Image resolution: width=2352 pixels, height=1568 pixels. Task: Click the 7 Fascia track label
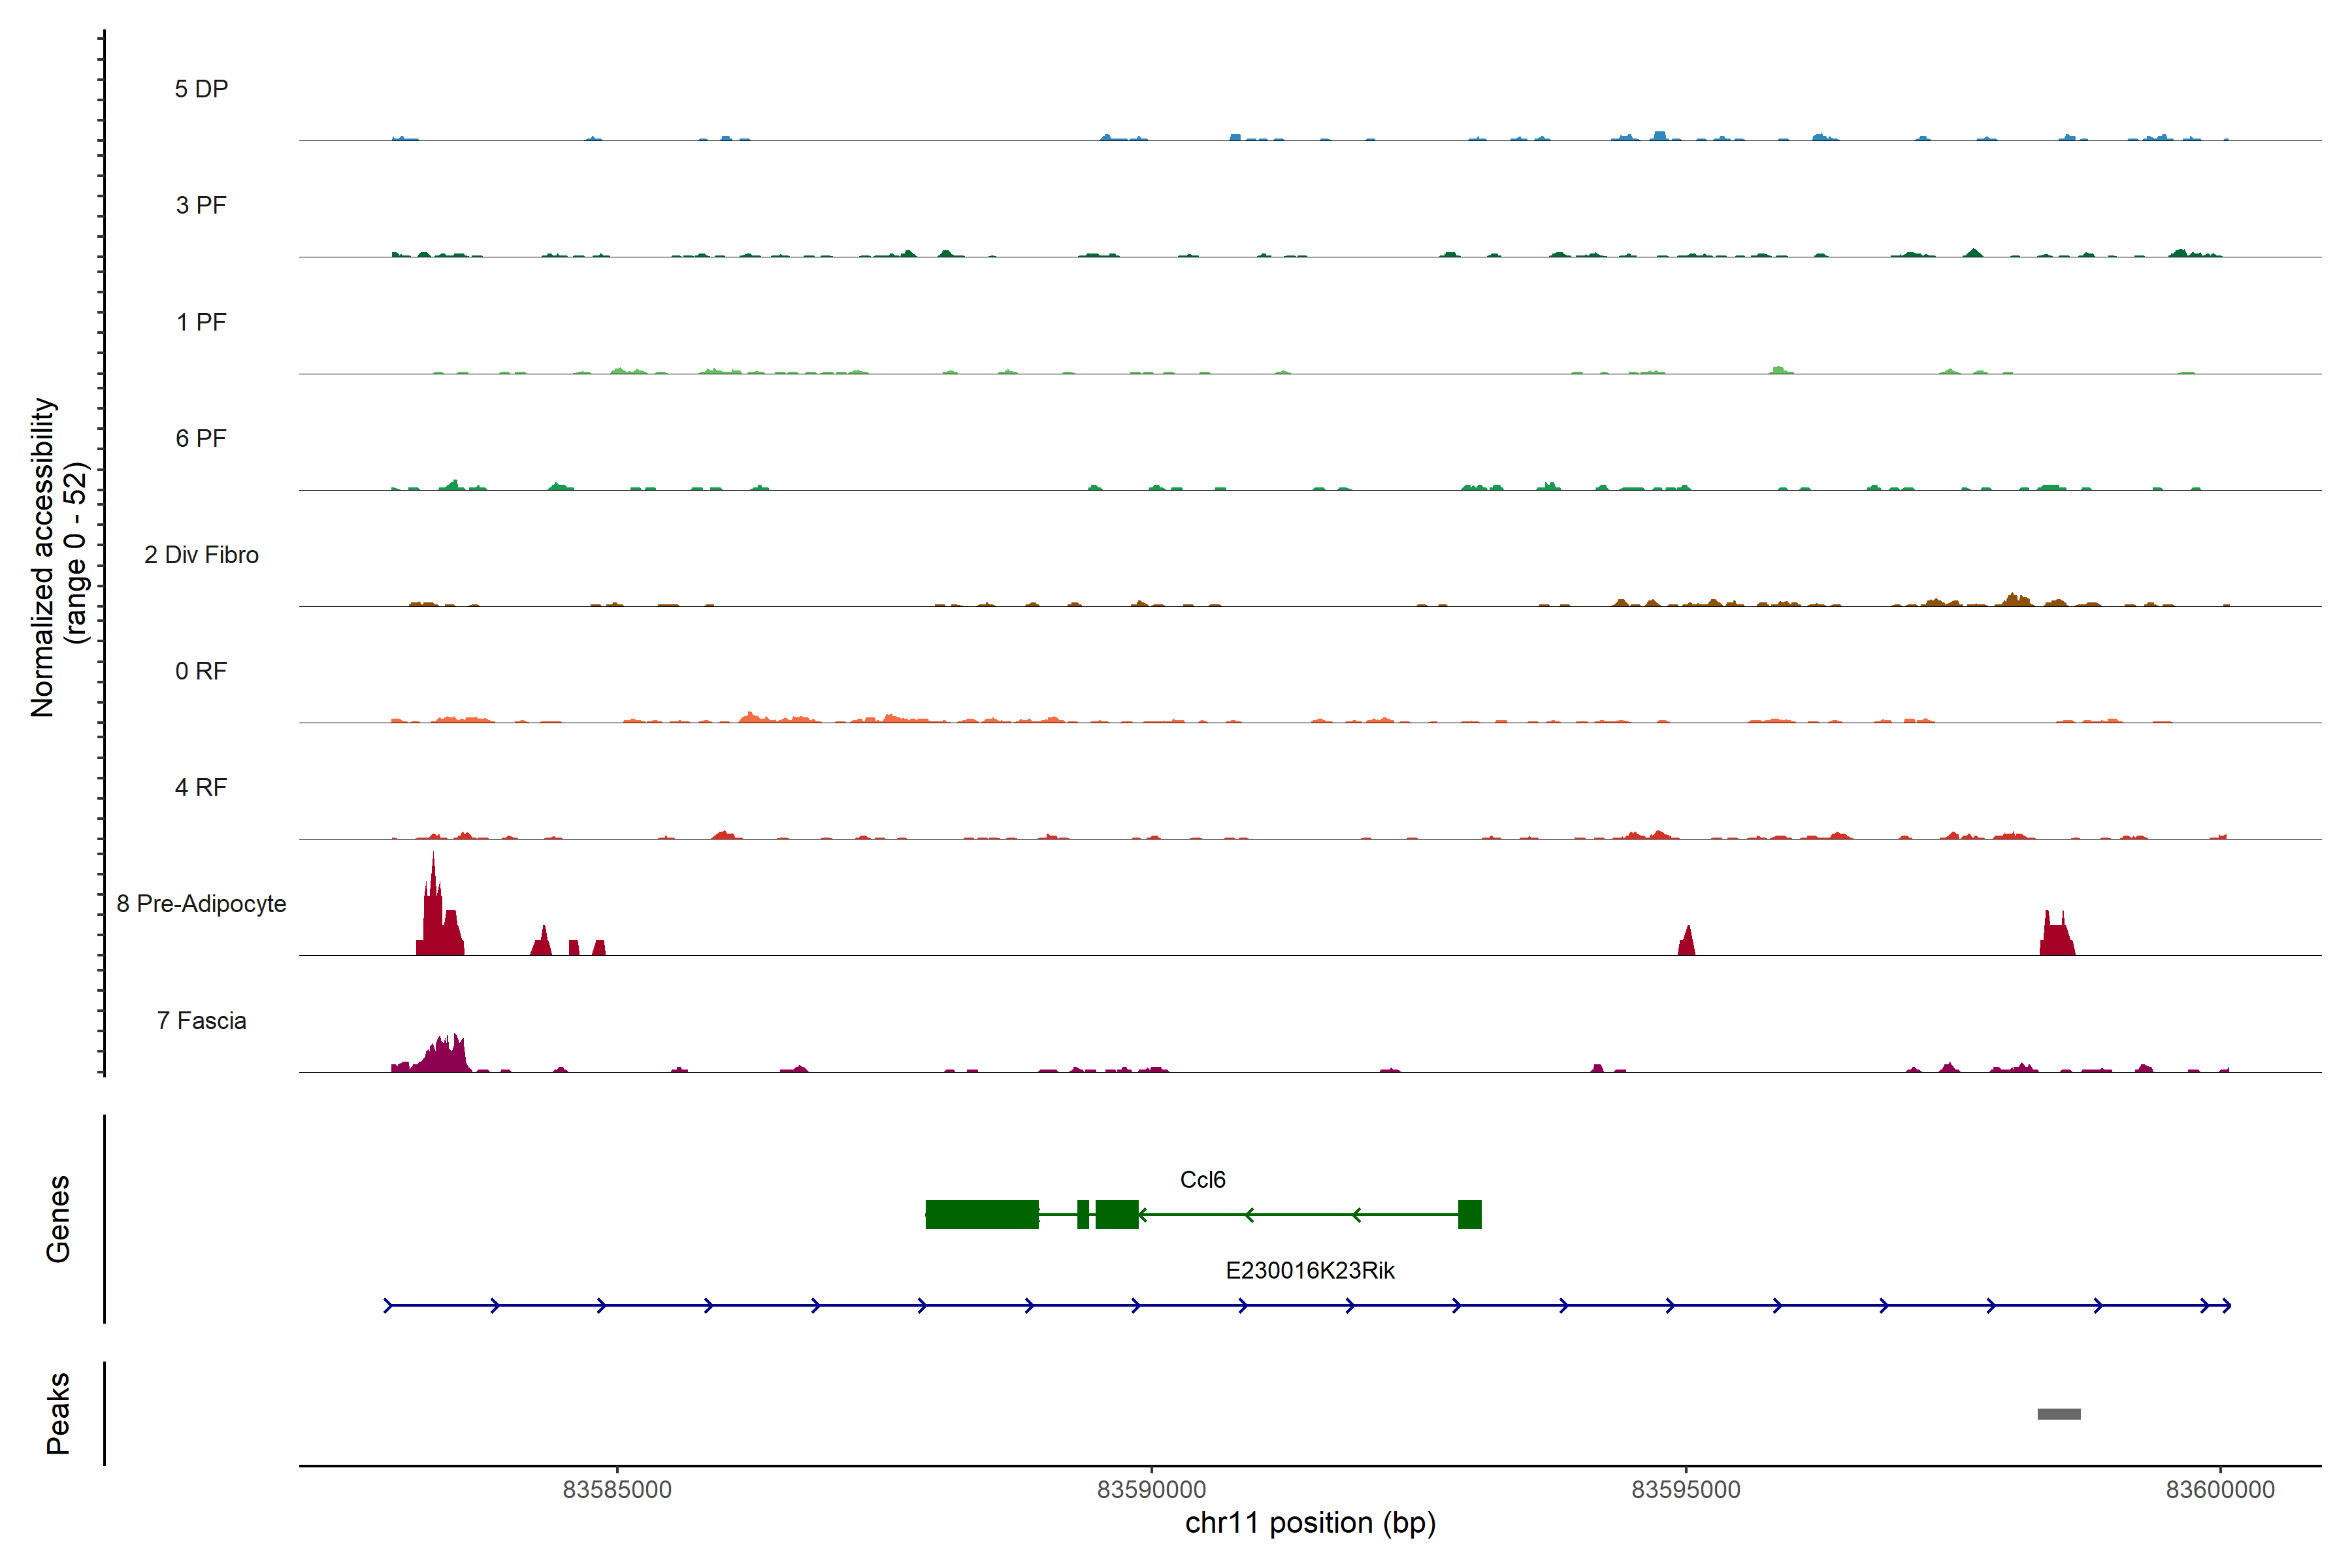click(201, 1020)
